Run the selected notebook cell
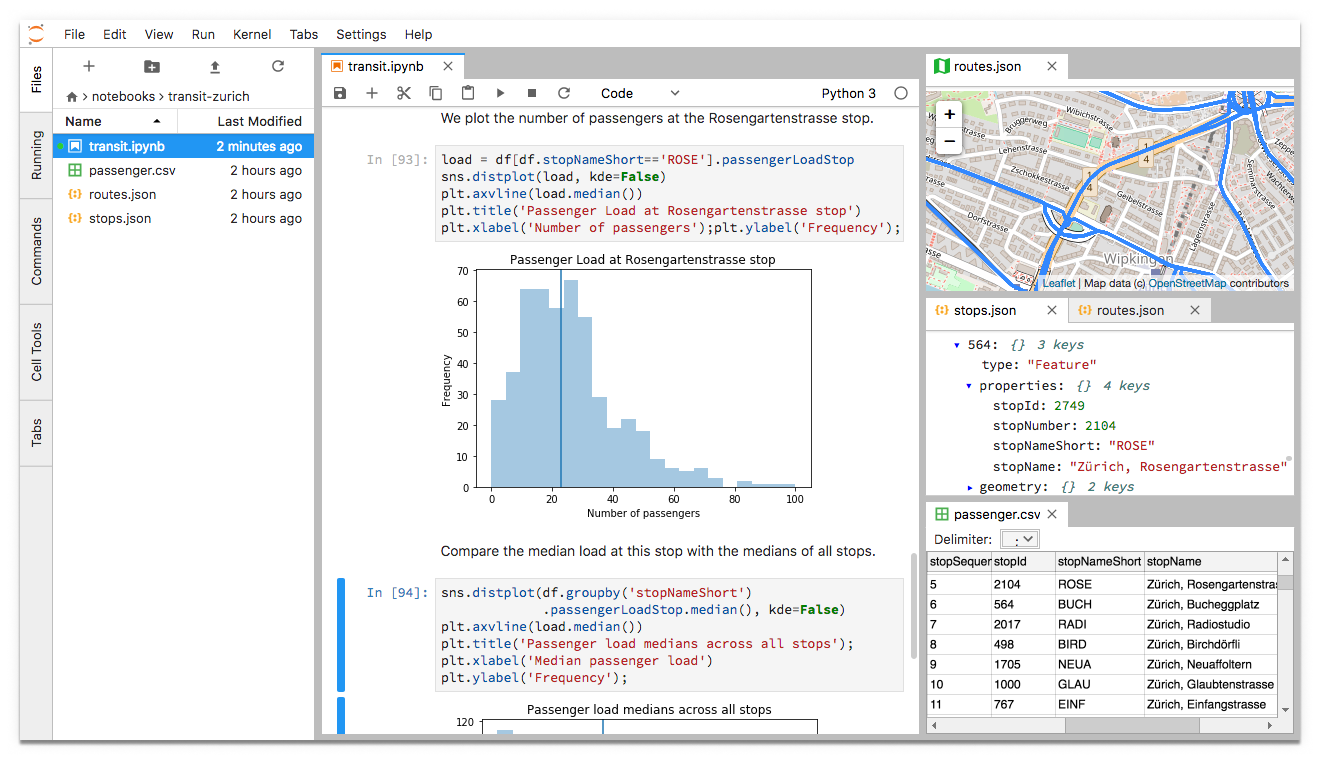 (499, 93)
